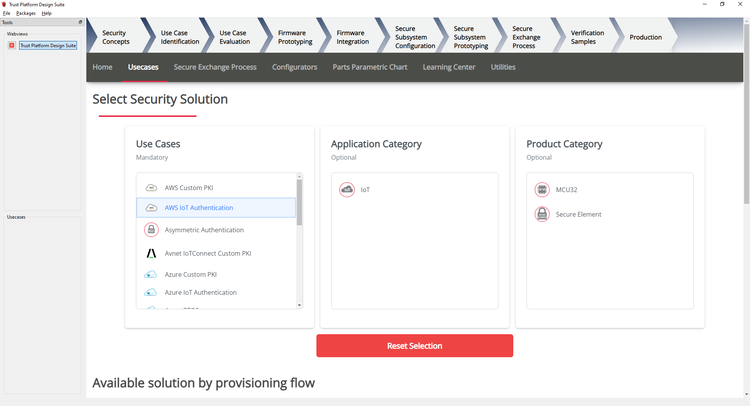Click the main page vertical scrollbar thumb

[747, 114]
